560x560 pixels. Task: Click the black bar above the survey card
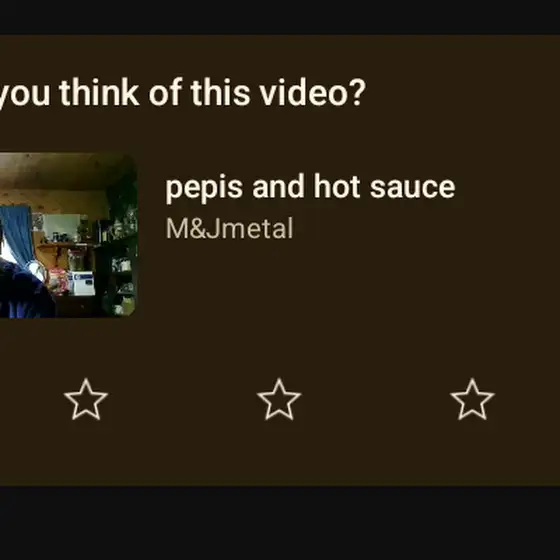[280, 17]
